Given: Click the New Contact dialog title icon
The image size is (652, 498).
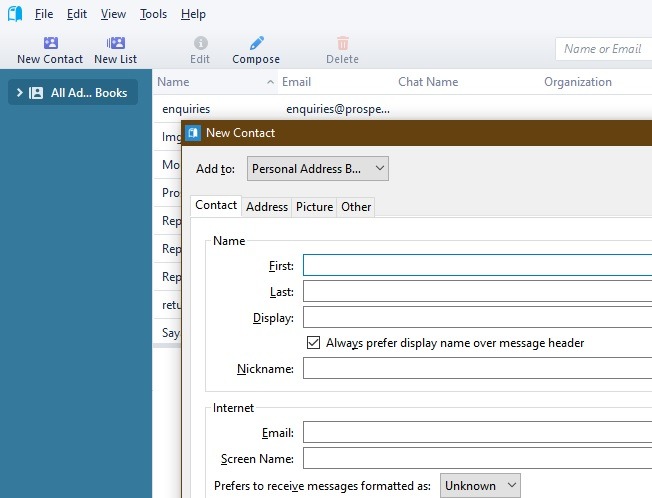Looking at the screenshot, I should tap(193, 133).
